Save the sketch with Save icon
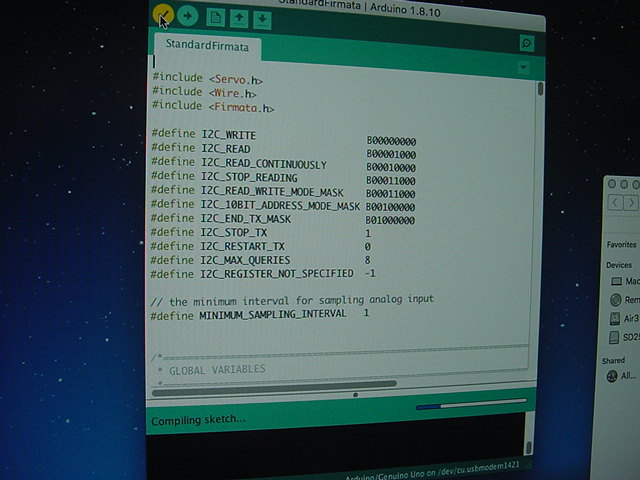640x480 pixels. tap(262, 20)
